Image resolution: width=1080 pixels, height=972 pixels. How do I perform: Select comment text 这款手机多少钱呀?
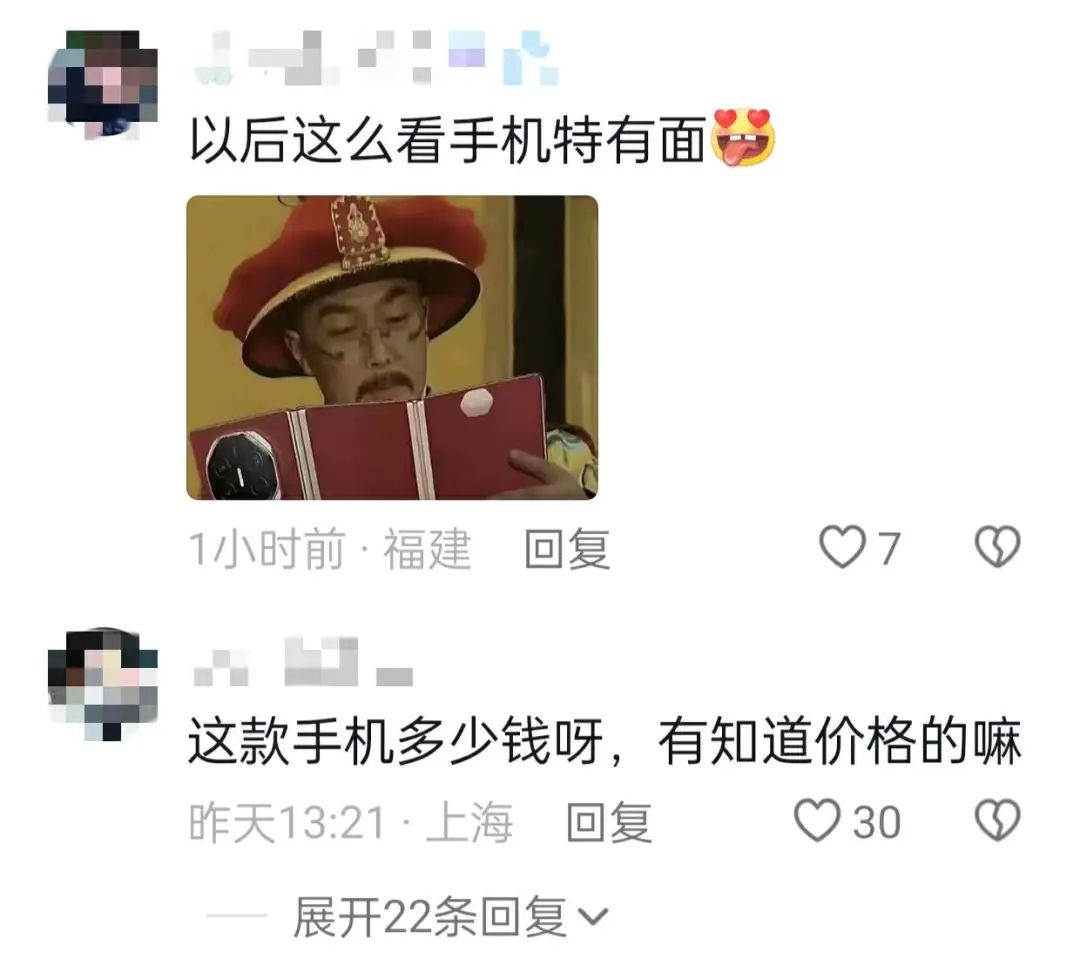pos(396,742)
